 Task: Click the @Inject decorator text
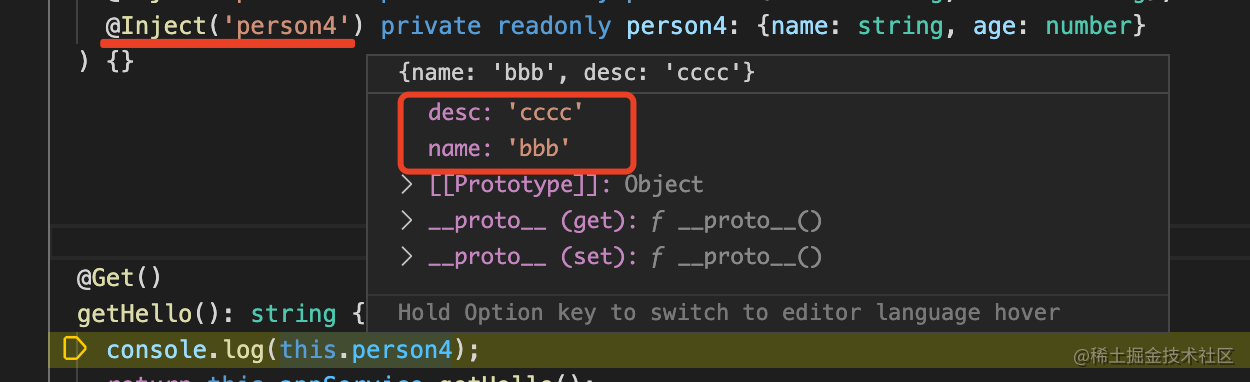pyautogui.click(x=155, y=25)
